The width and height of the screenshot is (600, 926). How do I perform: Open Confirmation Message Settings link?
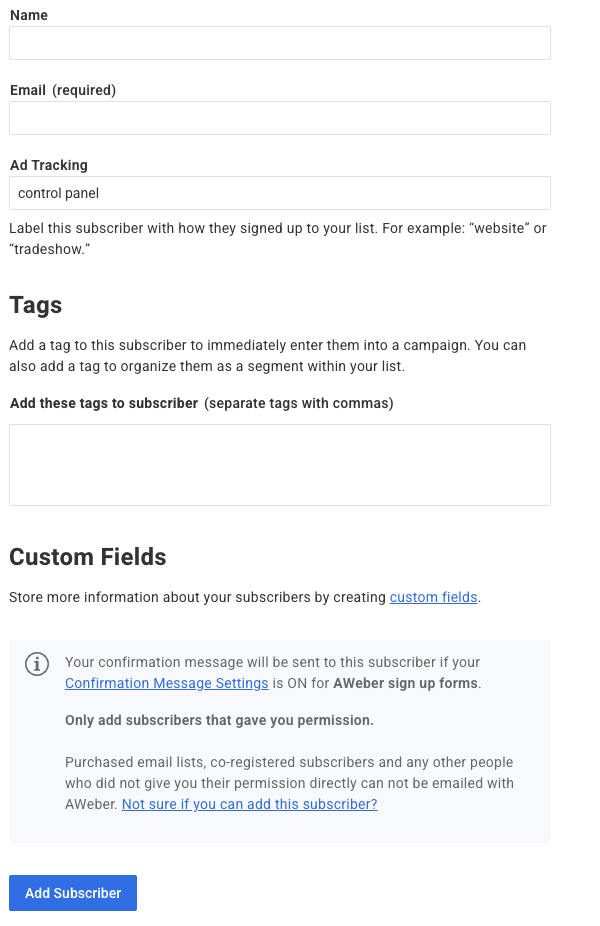pyautogui.click(x=167, y=684)
